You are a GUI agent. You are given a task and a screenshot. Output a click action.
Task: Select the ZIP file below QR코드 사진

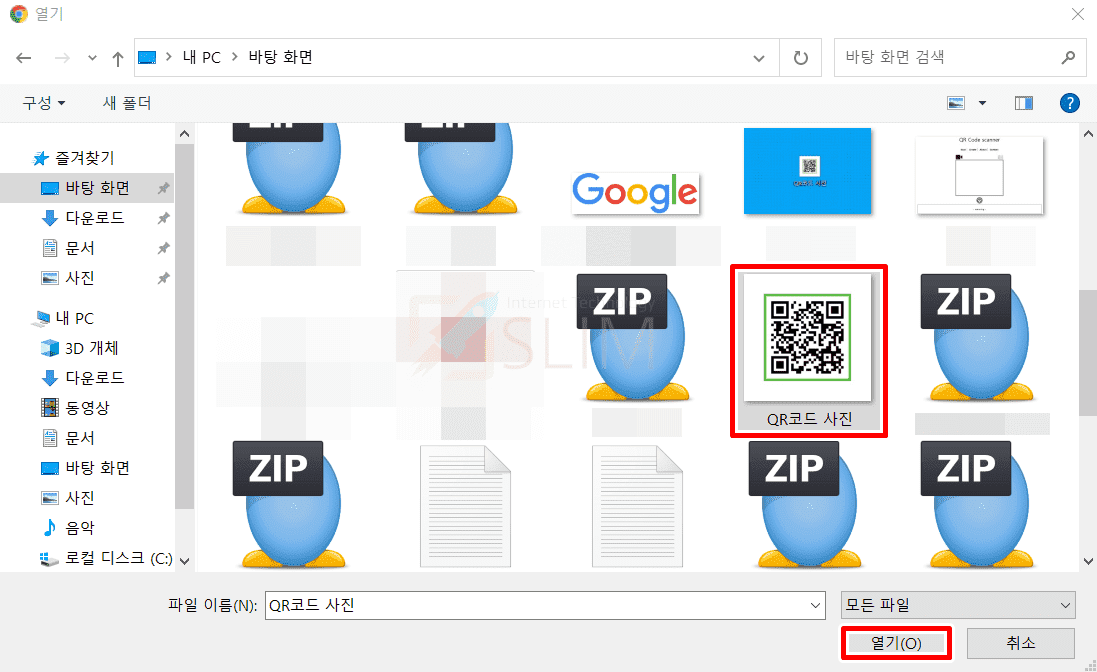807,505
